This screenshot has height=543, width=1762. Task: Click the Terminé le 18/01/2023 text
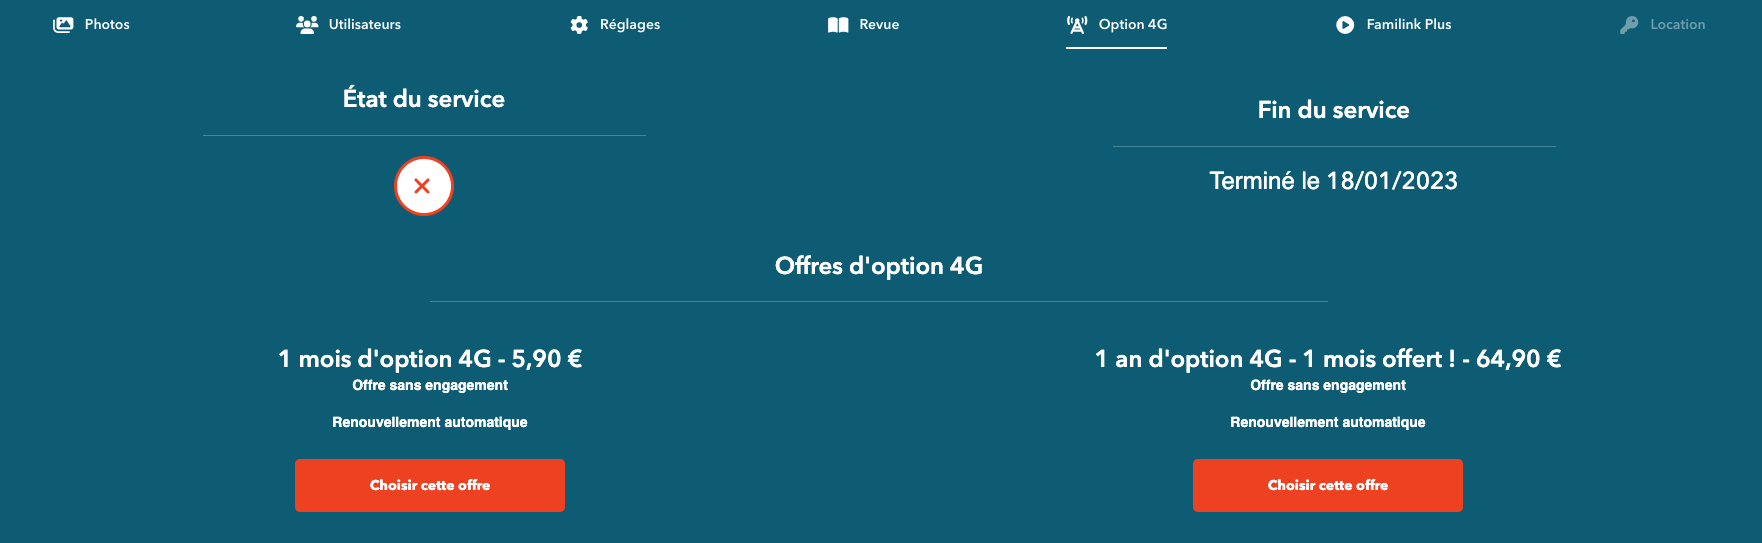tap(1333, 181)
